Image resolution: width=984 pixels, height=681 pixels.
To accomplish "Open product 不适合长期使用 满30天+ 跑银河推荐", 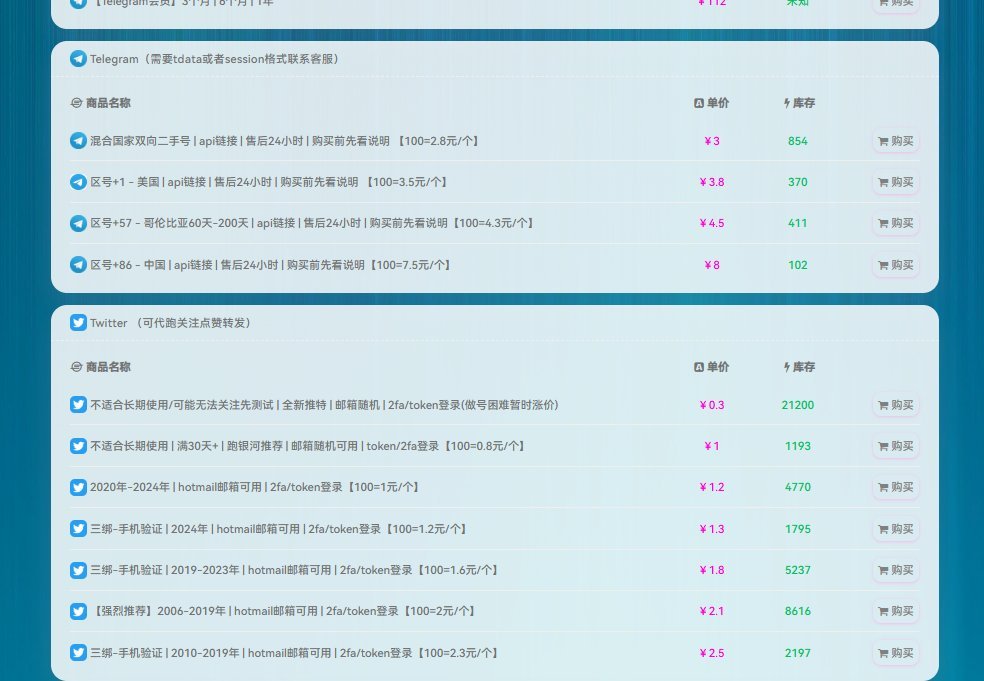I will point(308,446).
